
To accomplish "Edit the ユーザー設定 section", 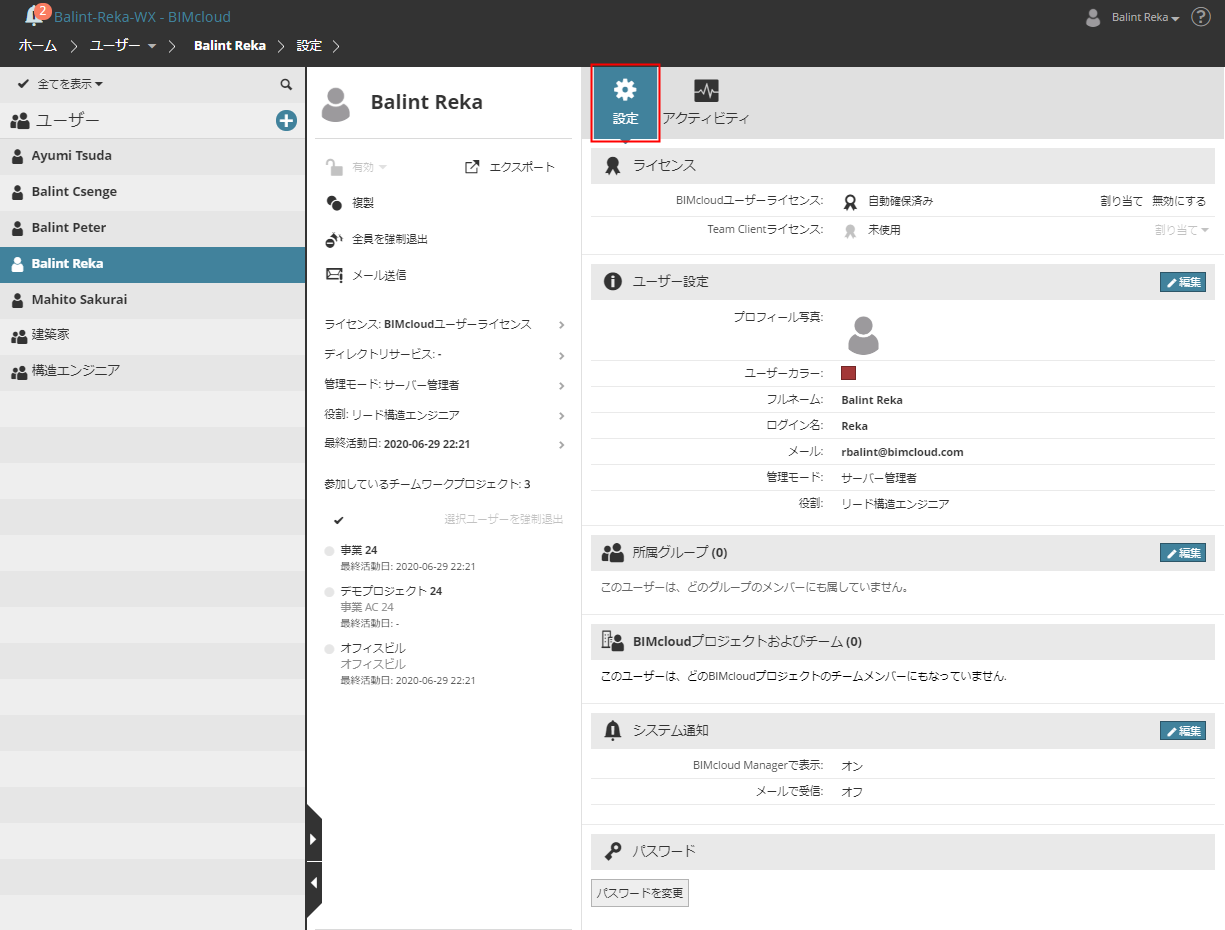I will [1183, 282].
